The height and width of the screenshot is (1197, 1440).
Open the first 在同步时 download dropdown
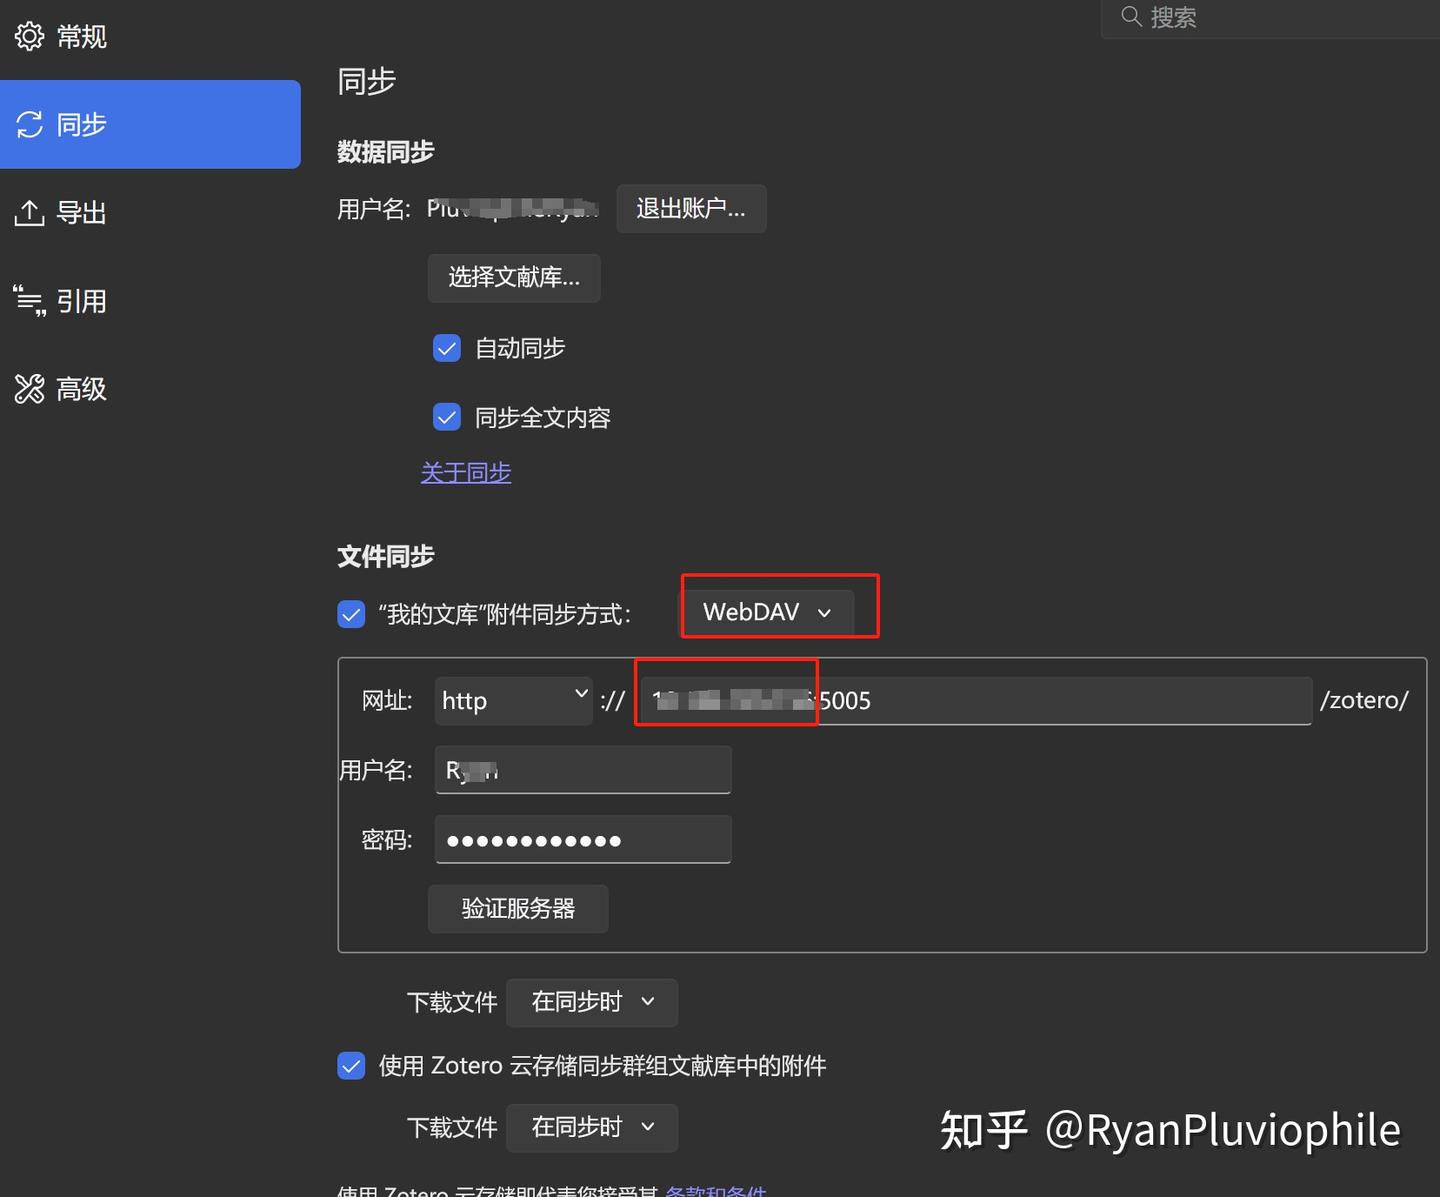click(x=591, y=1002)
